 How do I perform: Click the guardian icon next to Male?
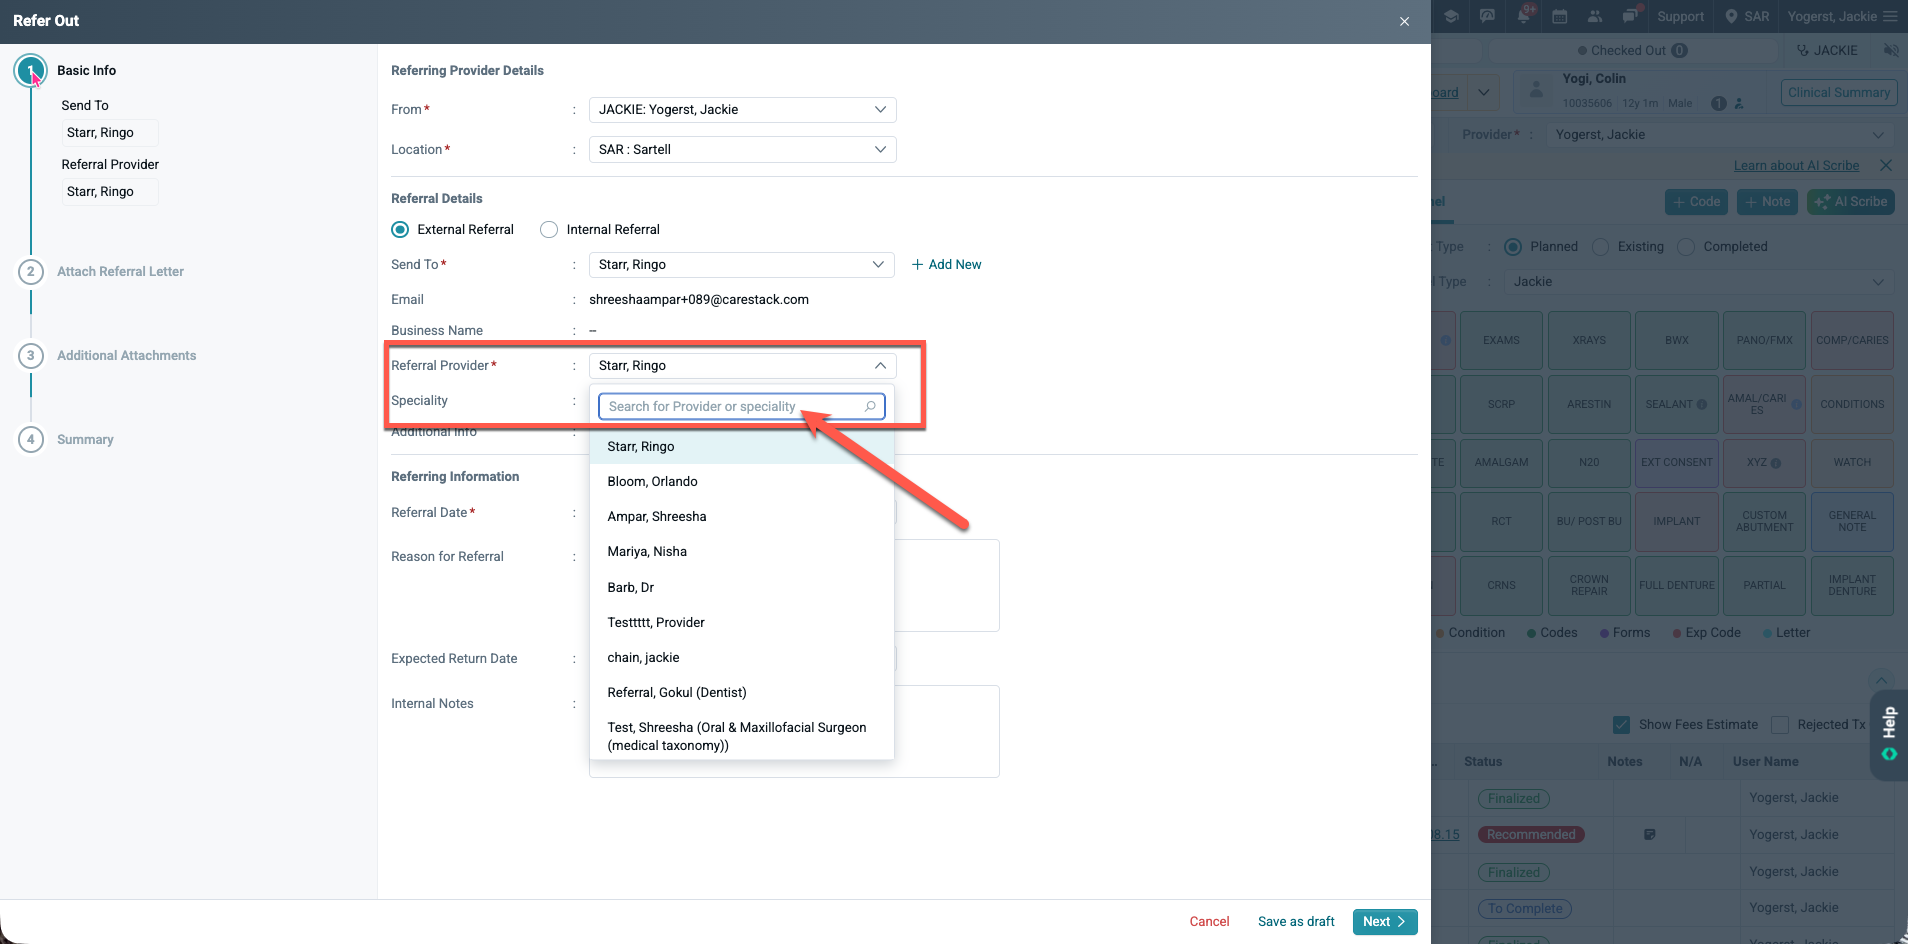coord(1739,103)
